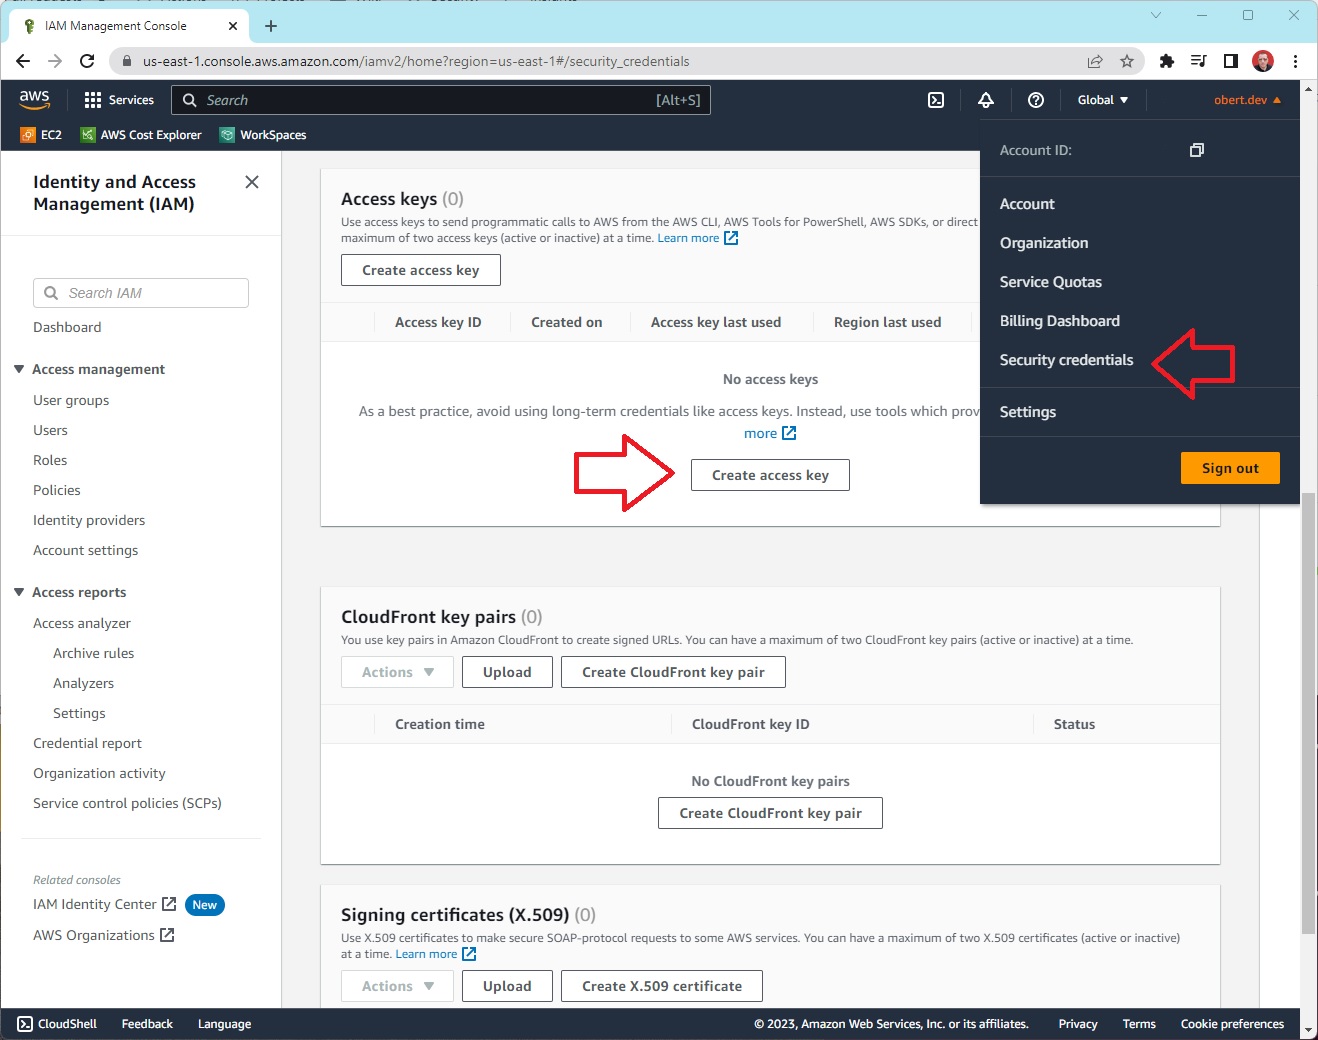Open IAM Identity Center external link
This screenshot has width=1318, height=1040.
104,904
